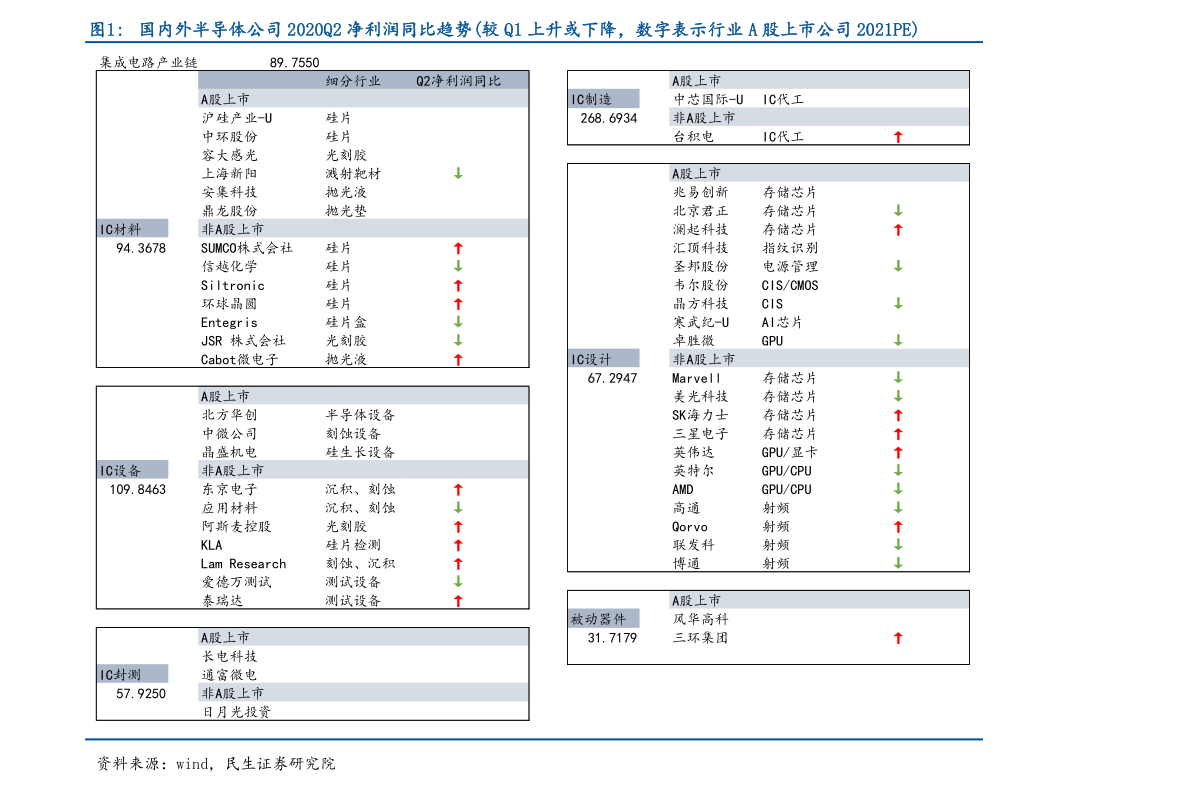Click the green down arrow in 爱德万测试 row
1191x792 pixels.
click(x=458, y=582)
